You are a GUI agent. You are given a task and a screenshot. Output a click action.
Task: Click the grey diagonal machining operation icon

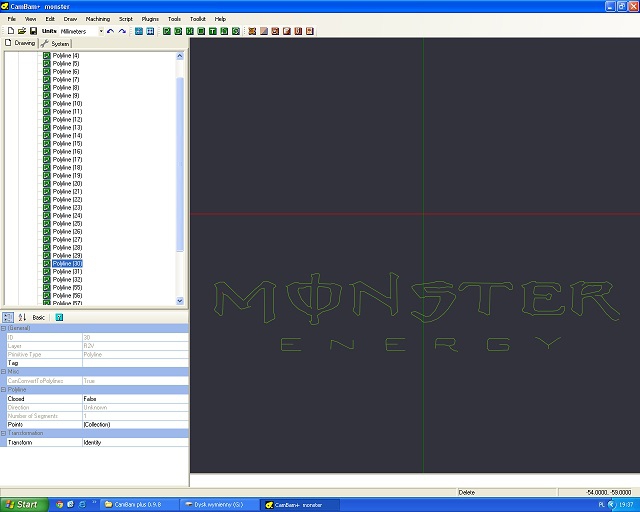coord(264,31)
